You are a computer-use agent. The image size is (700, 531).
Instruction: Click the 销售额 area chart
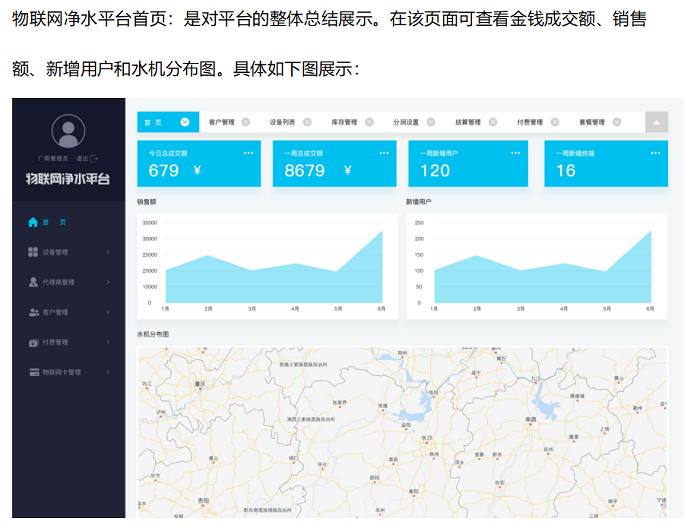(x=267, y=266)
